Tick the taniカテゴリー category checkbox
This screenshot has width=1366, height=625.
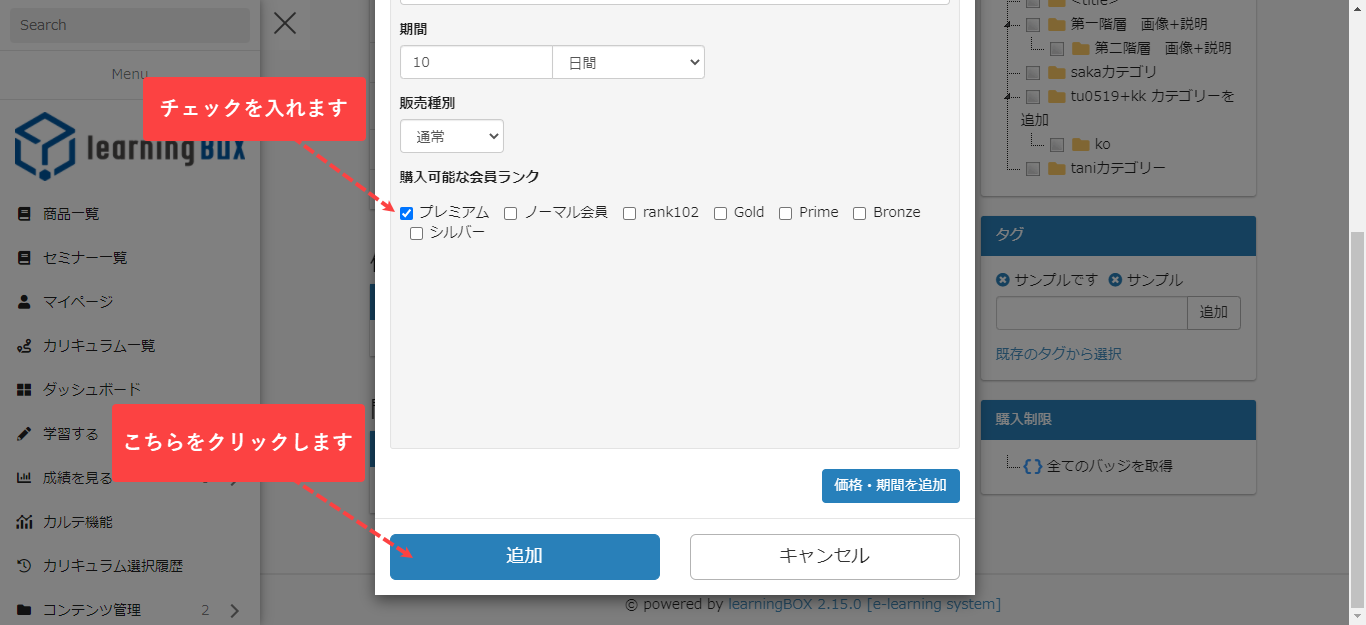[x=1033, y=169]
